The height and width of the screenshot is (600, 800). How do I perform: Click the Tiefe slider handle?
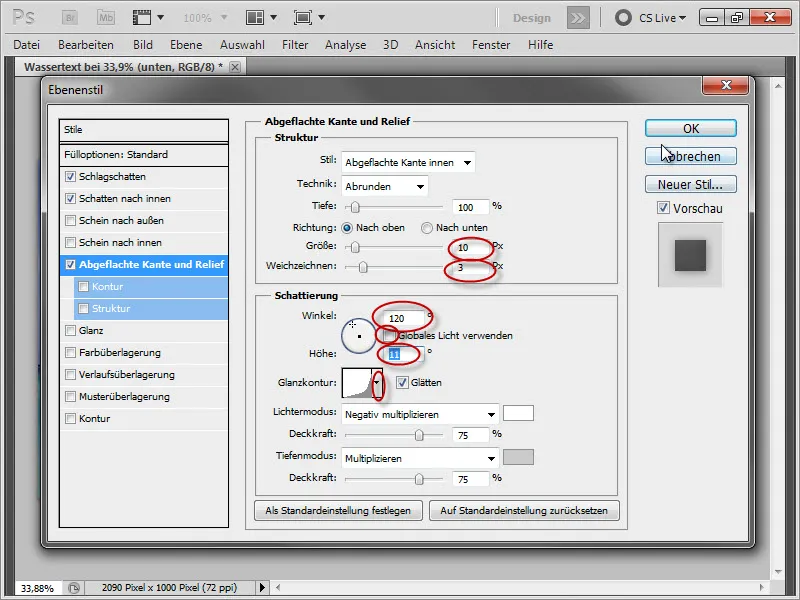pos(355,207)
